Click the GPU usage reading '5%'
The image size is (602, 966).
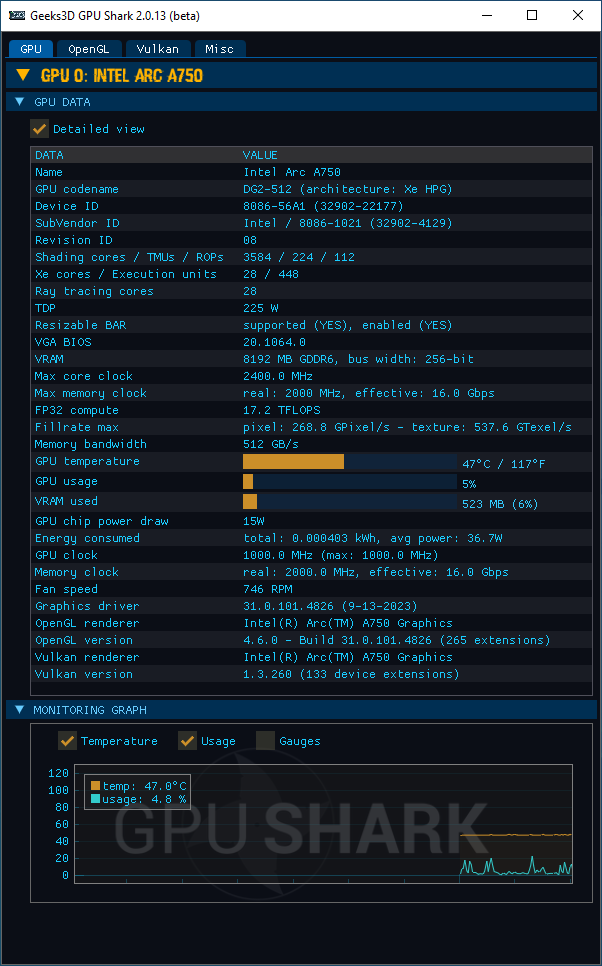pos(470,484)
